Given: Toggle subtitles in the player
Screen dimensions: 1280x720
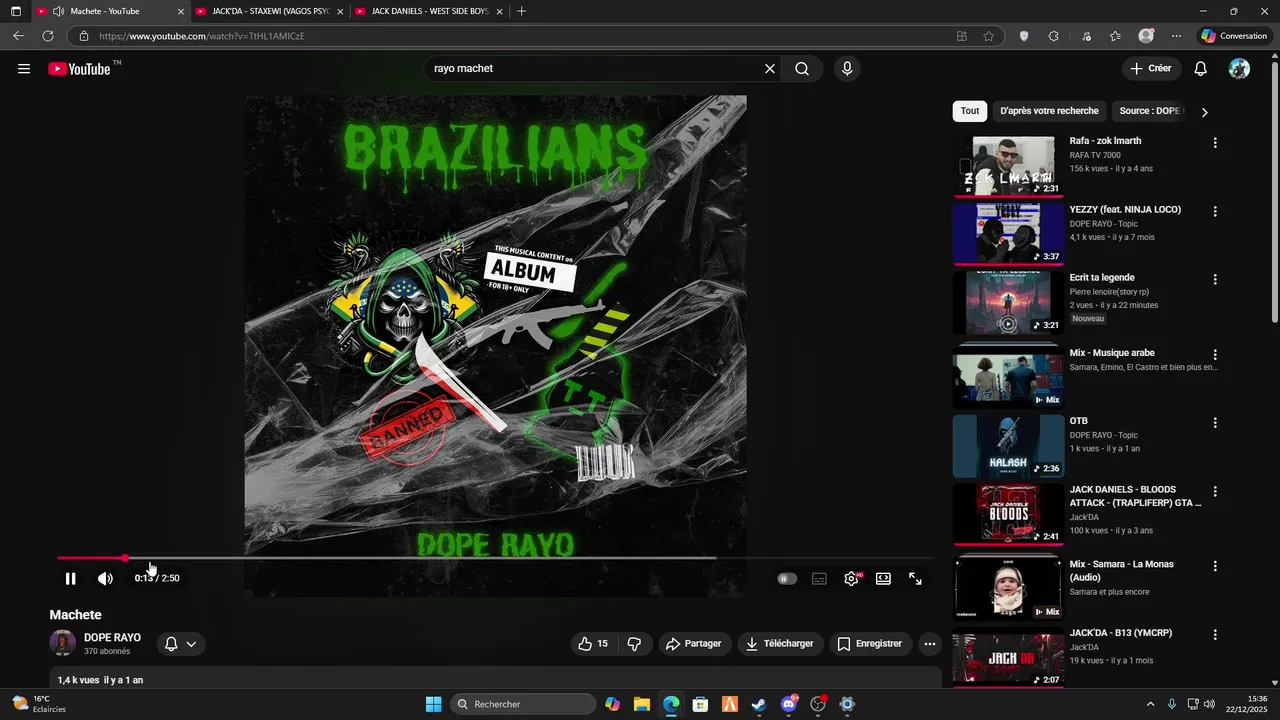Looking at the screenshot, I should tap(819, 579).
